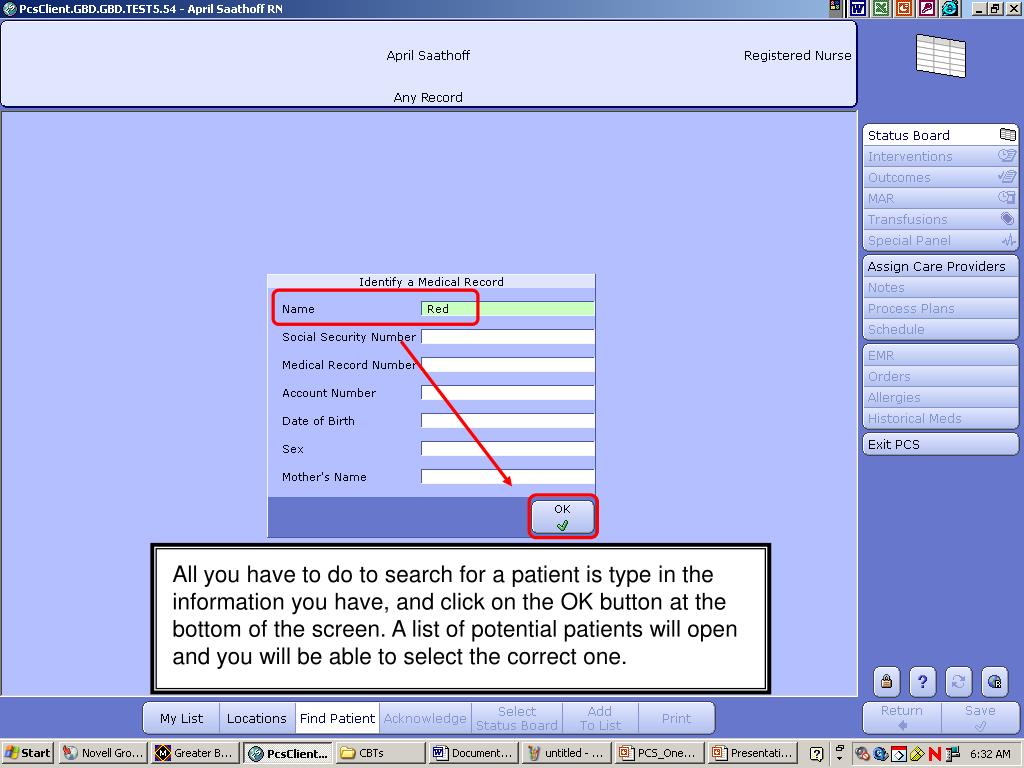The height and width of the screenshot is (768, 1024).
Task: Switch to Greater B... taskbar window
Action: point(195,753)
